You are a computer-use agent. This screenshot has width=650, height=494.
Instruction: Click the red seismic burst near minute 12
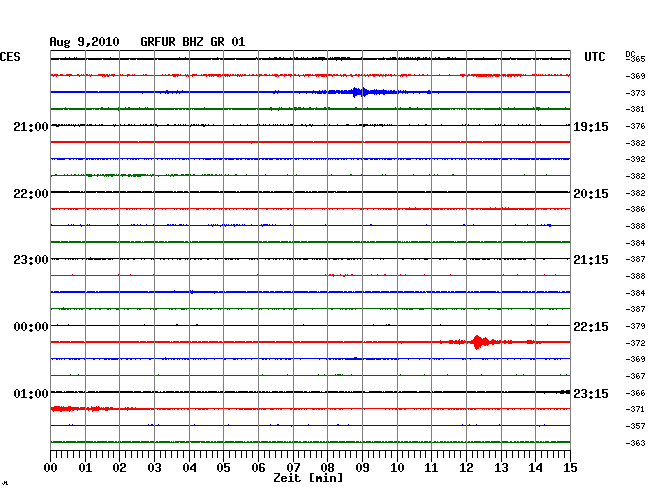pos(481,342)
